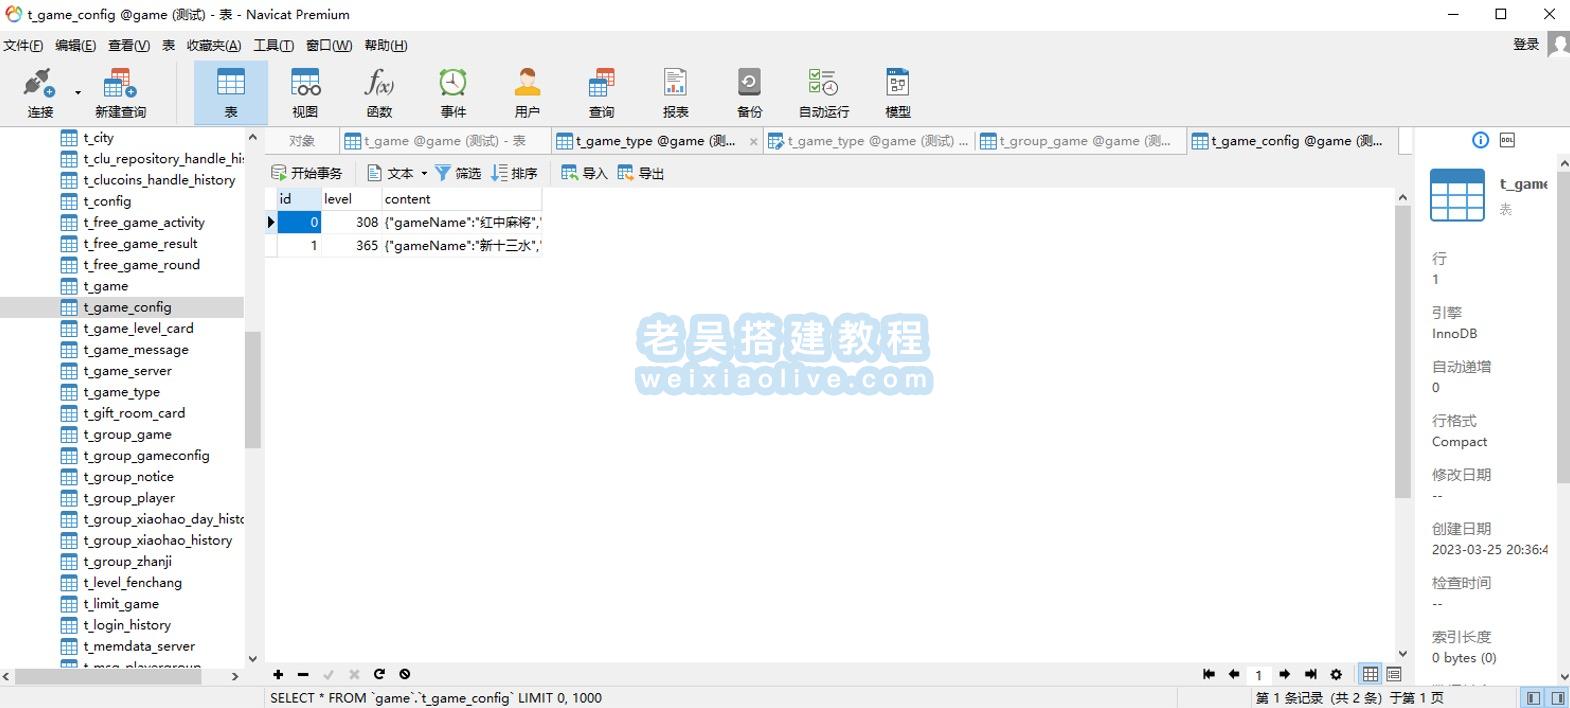Click the 函数 (Function) toolbar icon
This screenshot has height=708, width=1570.
click(379, 92)
